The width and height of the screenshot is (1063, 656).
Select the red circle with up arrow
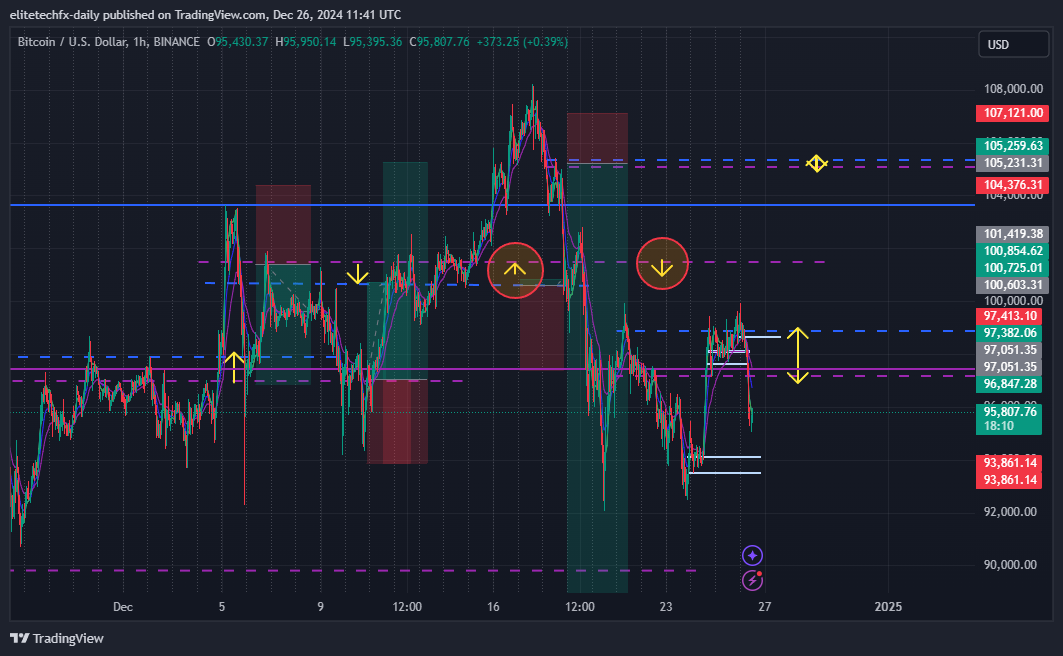point(515,270)
